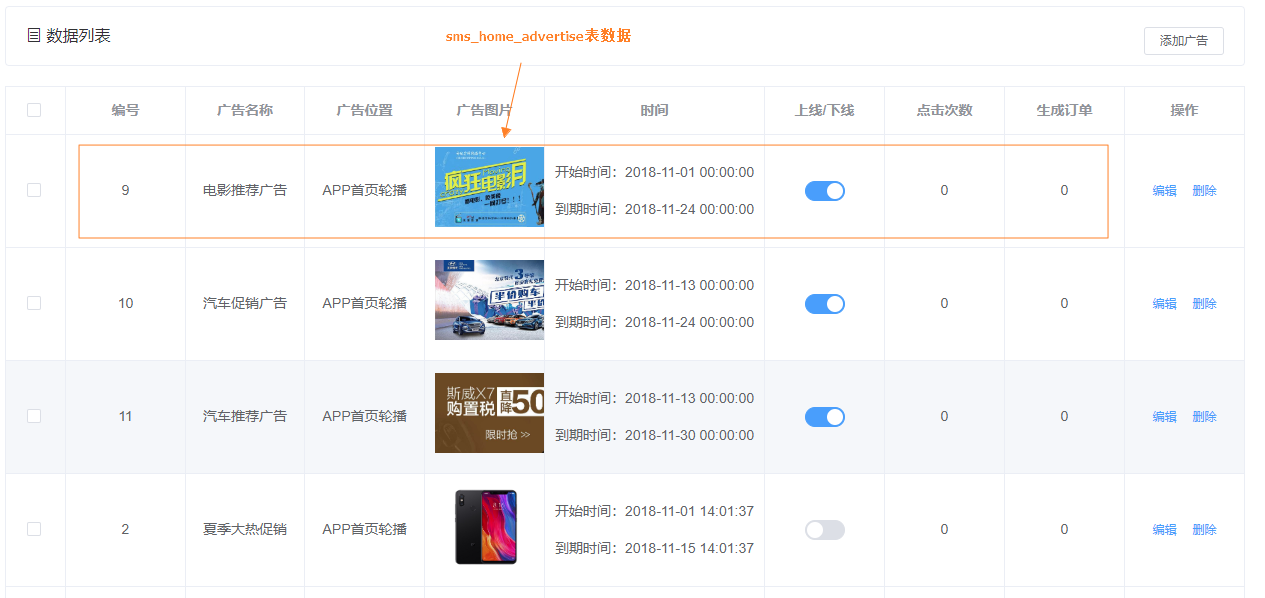Screen dimensions: 1265x598
Task: Tick the checkbox on the 汽车促销广告 row
Action: tap(35, 303)
